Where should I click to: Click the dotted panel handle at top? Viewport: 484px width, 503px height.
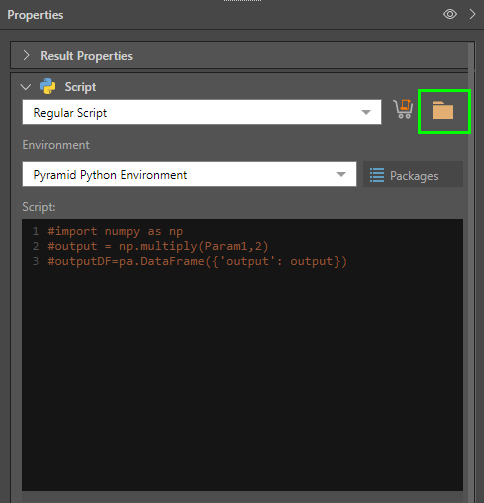[242, 1]
